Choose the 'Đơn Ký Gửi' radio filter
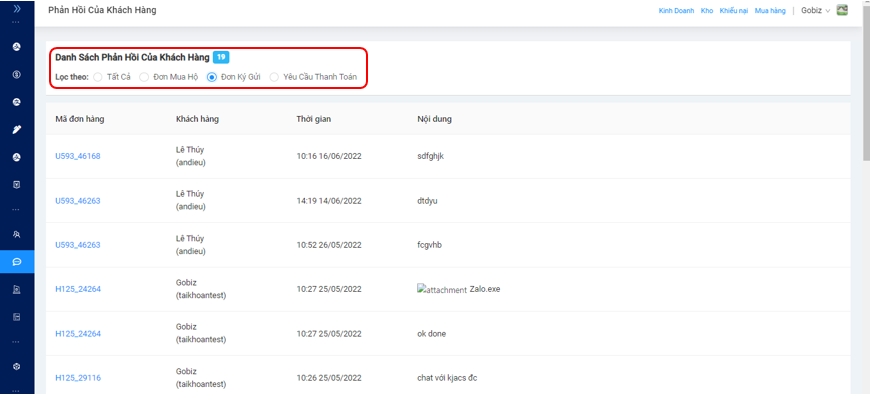This screenshot has height=400, width=870. [x=211, y=76]
